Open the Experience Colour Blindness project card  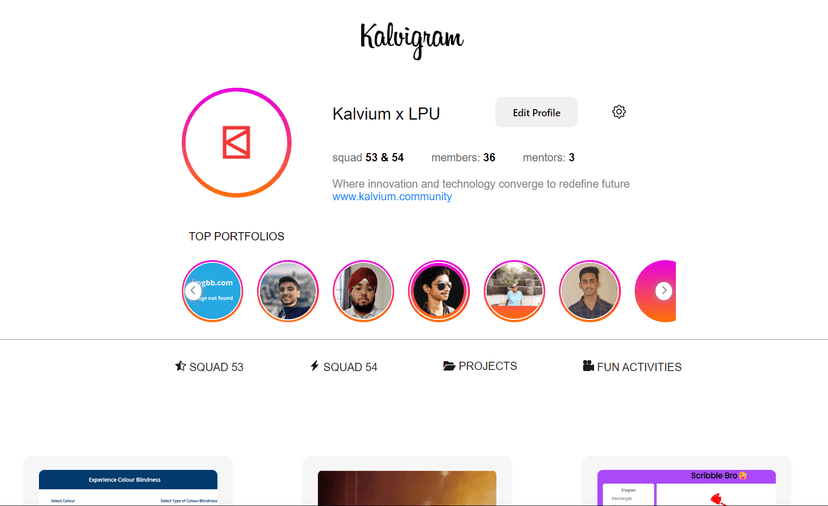tap(128, 481)
